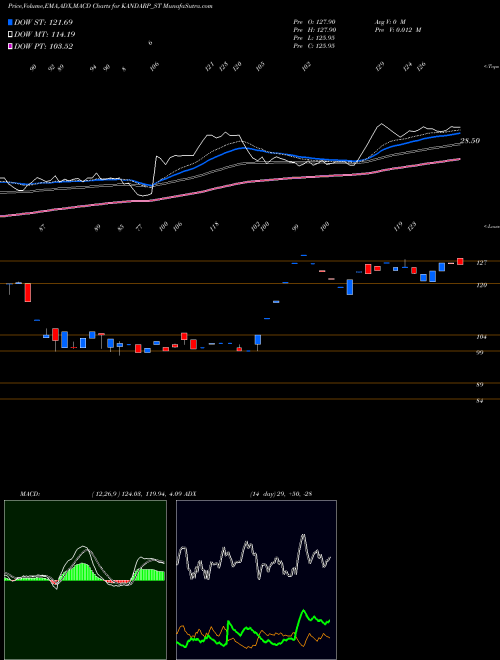Image resolution: width=500 pixels, height=660 pixels.
Task: Open the ADX indicator chart panel
Action: point(256,580)
